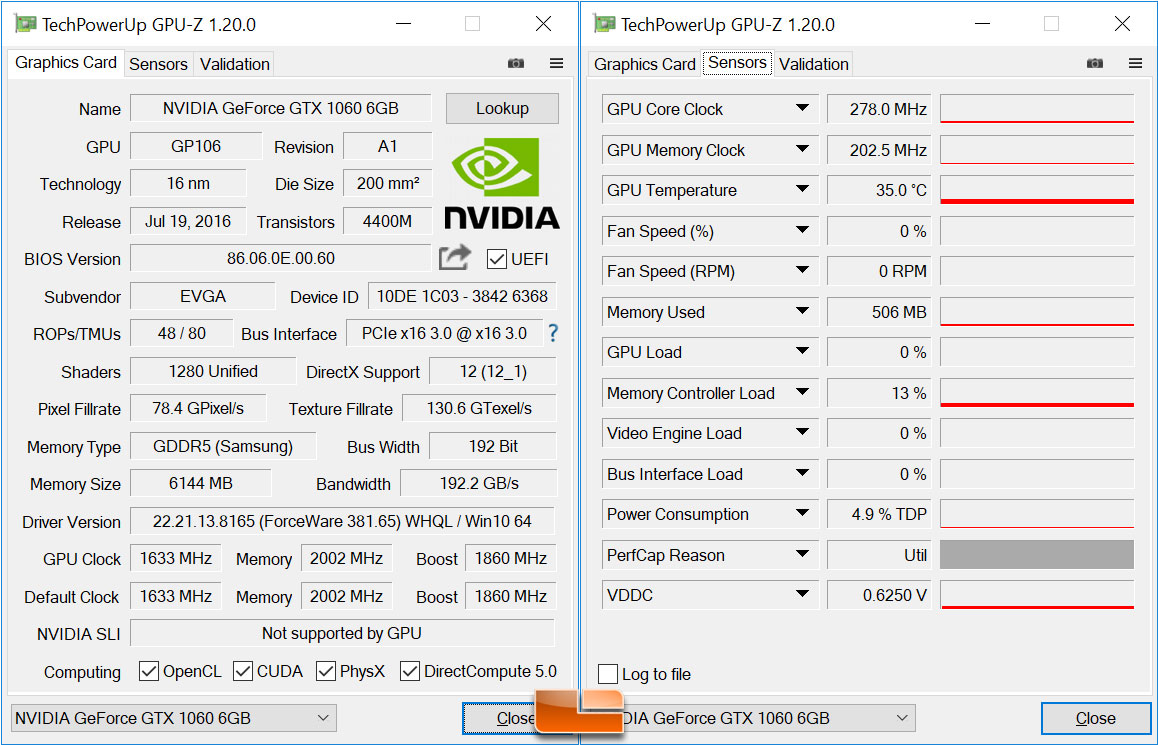Image resolution: width=1158 pixels, height=745 pixels.
Task: Open the GPU Temperature sensor dropdown
Action: 802,190
